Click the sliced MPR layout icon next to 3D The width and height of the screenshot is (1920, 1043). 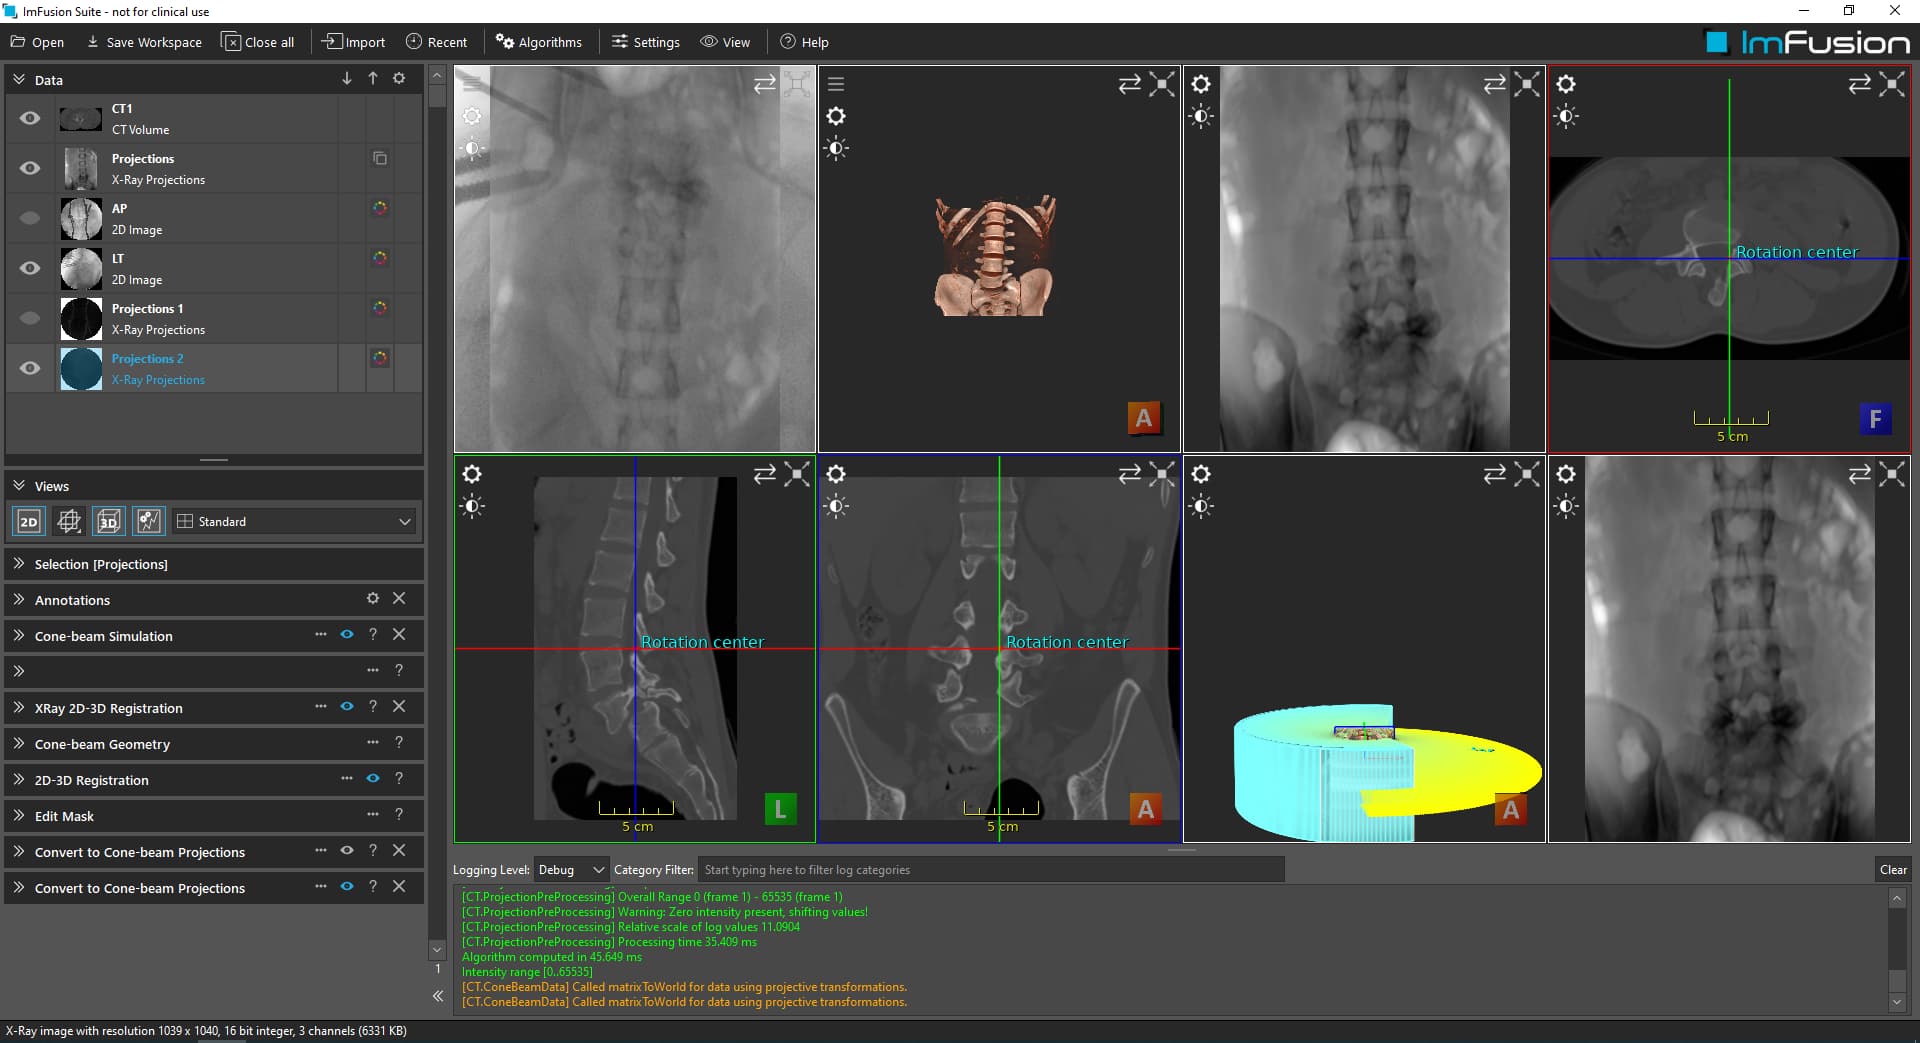coord(68,521)
